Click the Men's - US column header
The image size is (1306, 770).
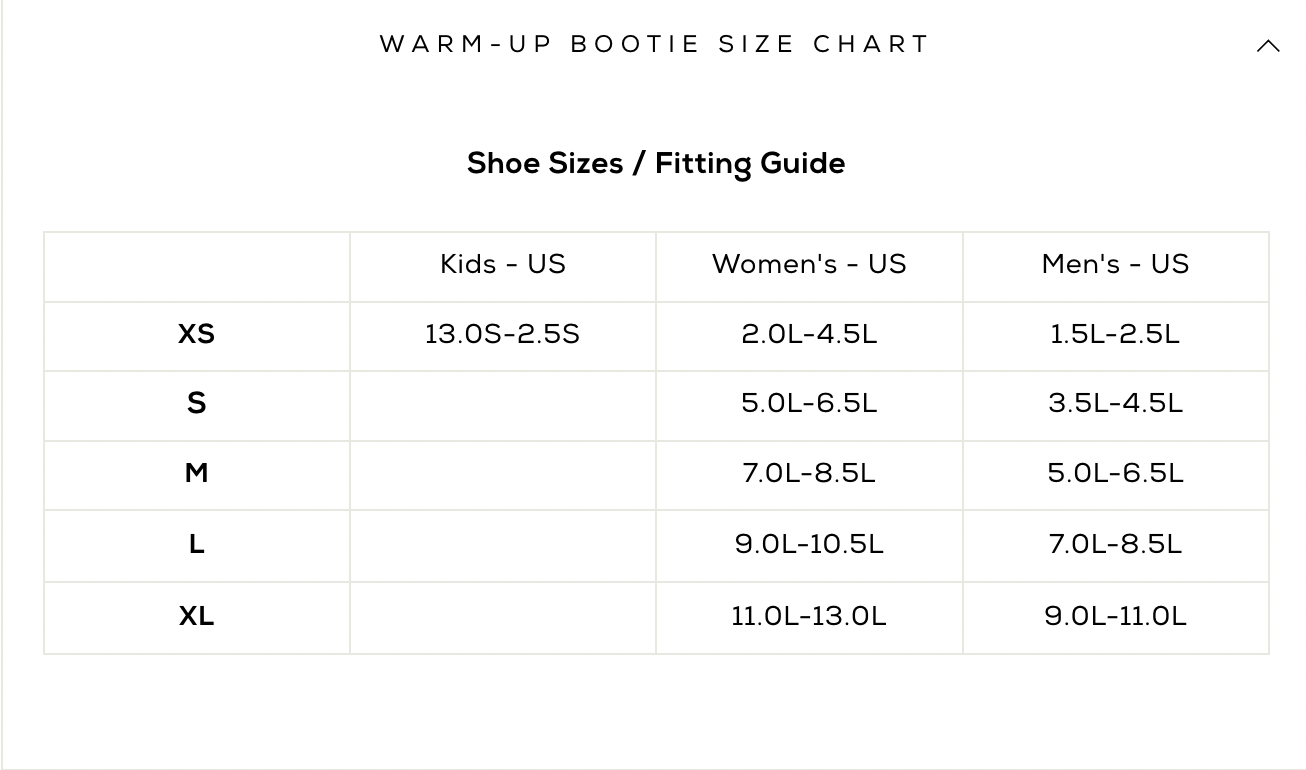pos(1115,264)
